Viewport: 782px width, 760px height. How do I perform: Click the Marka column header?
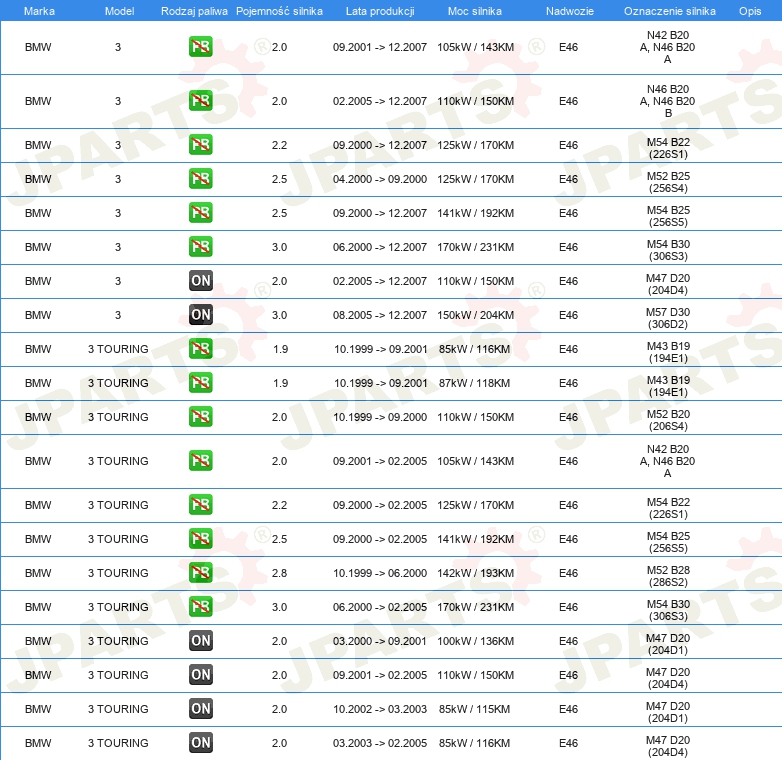pos(39,11)
